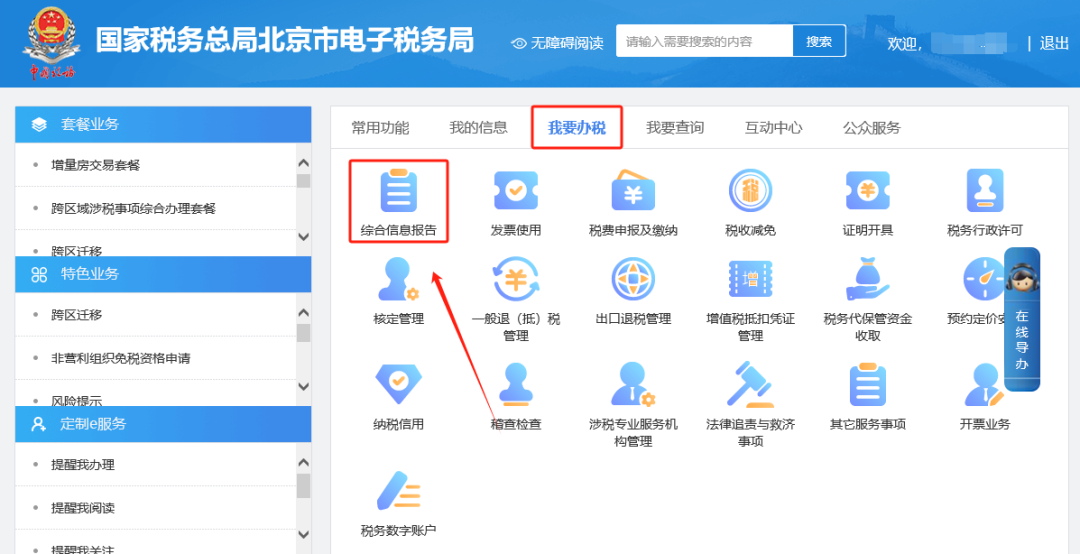Open the 核定管理 icon

point(398,279)
